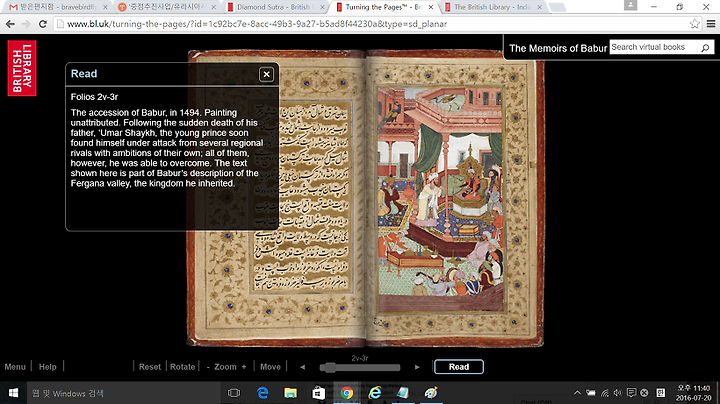Image resolution: width=720 pixels, height=404 pixels.
Task: Switch to The British Library tab
Action: [x=492, y=7]
